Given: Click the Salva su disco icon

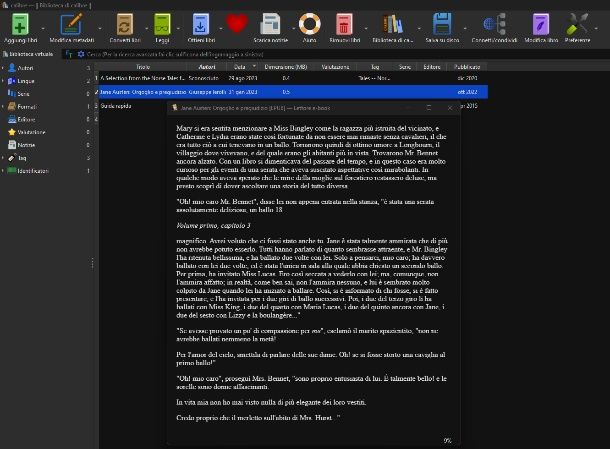Looking at the screenshot, I should [x=442, y=24].
